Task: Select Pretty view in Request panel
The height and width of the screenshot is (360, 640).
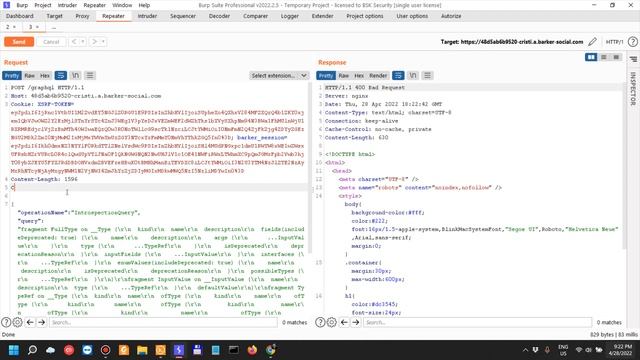Action: 12,76
